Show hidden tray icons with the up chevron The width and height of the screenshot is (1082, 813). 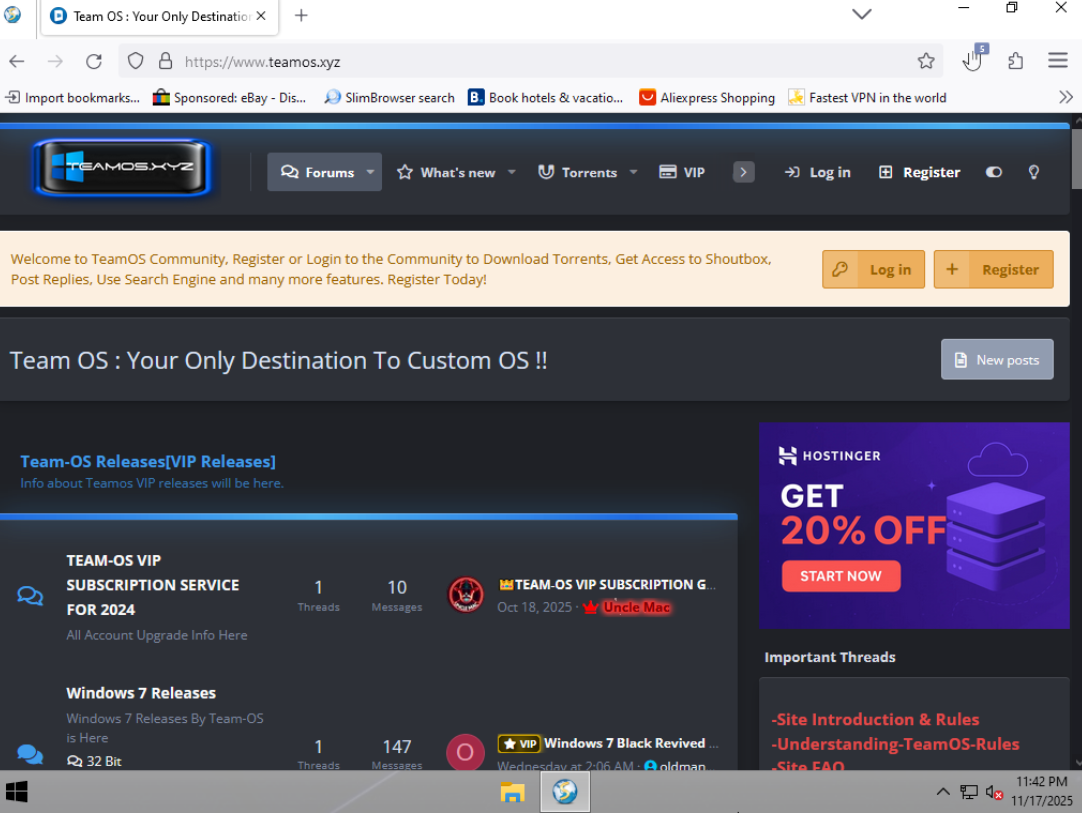pos(943,792)
